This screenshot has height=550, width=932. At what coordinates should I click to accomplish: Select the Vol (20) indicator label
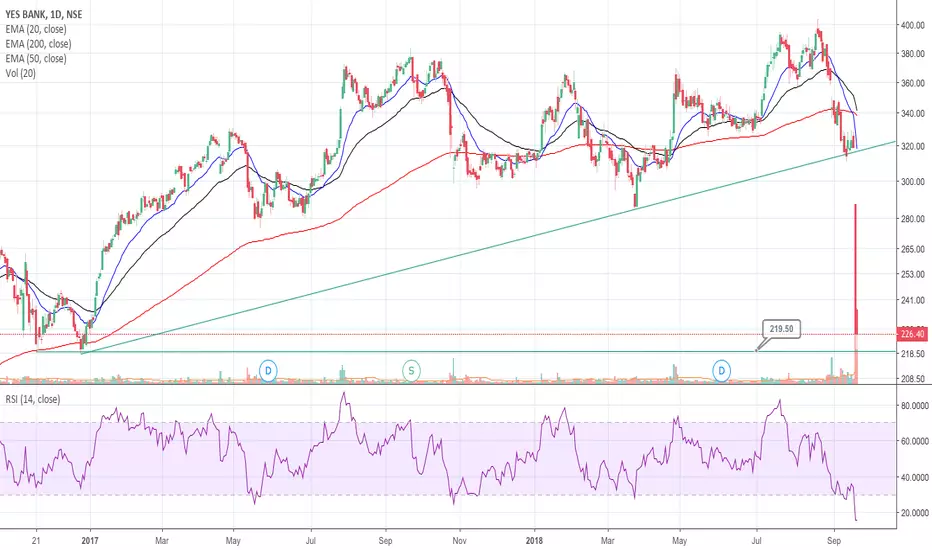[x=20, y=73]
